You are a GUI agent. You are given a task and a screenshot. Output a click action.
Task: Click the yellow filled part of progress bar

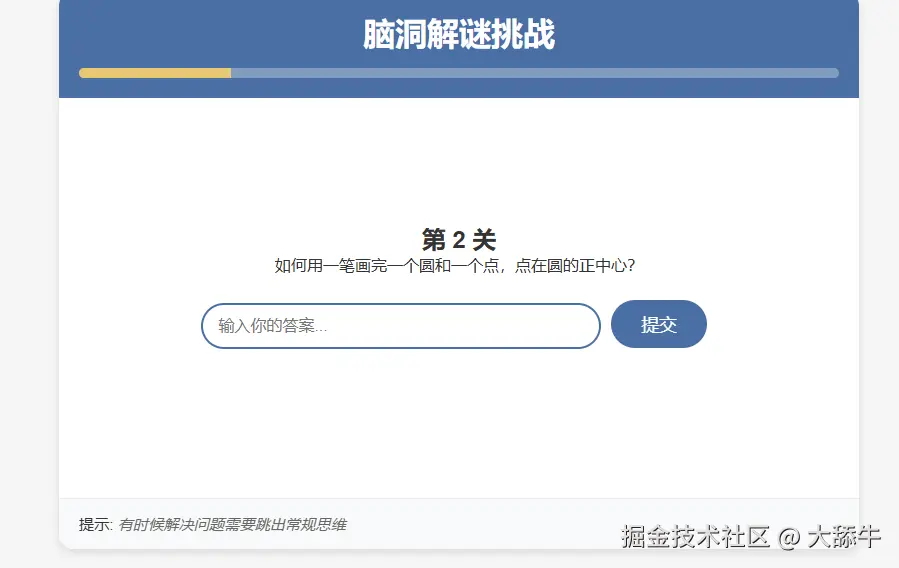(x=155, y=73)
